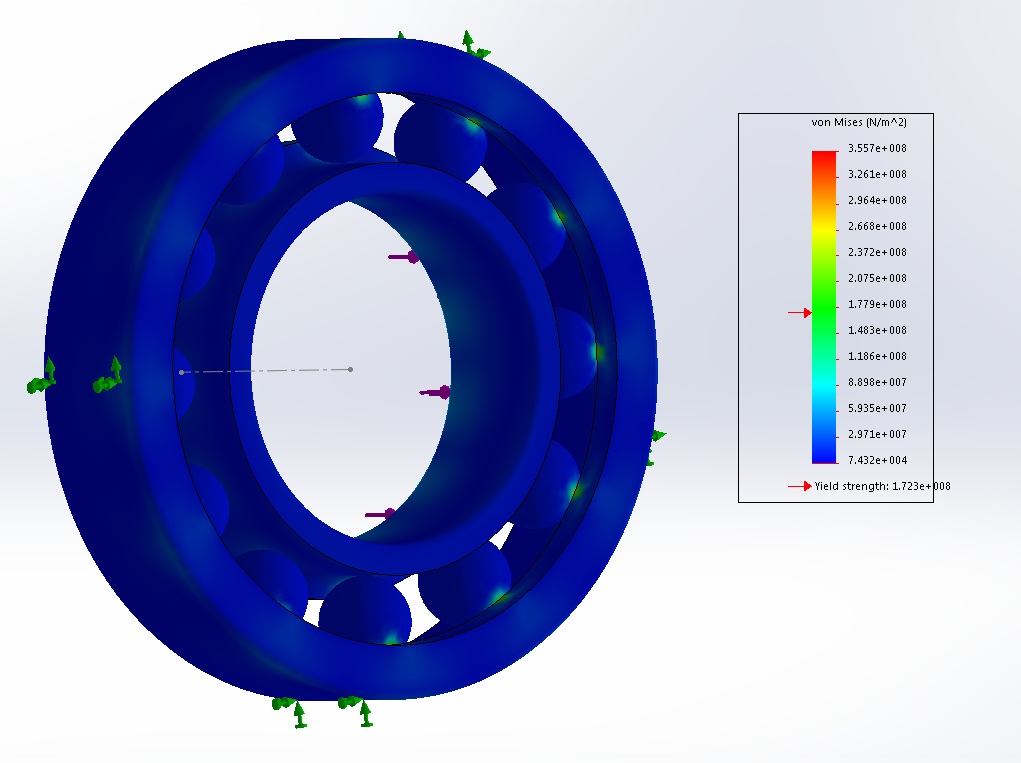Screen dimensions: 1021x763
Task: Click the yellow band of the stress color bar
Action: click(824, 228)
